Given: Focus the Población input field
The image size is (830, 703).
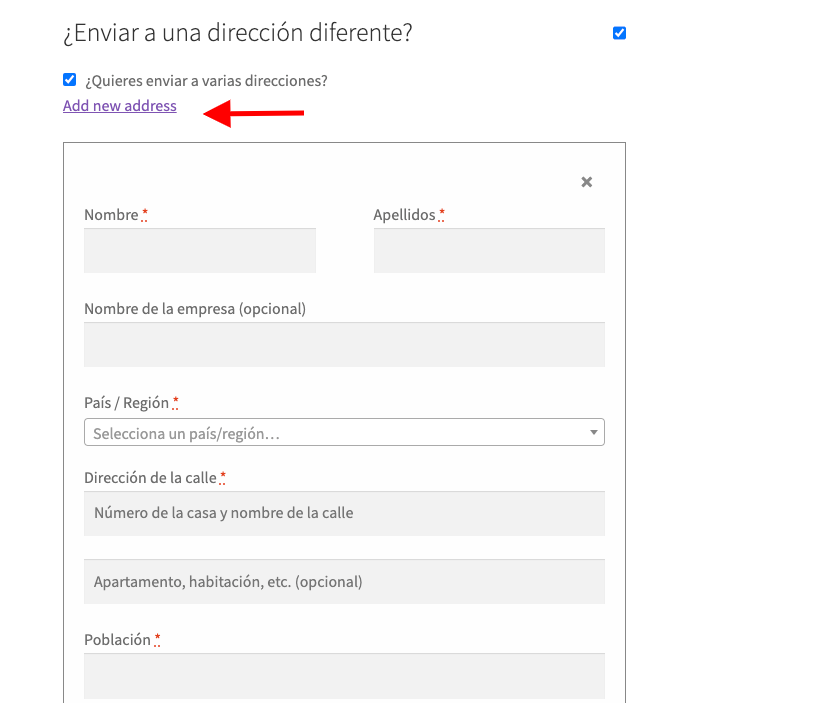Looking at the screenshot, I should click(x=344, y=676).
